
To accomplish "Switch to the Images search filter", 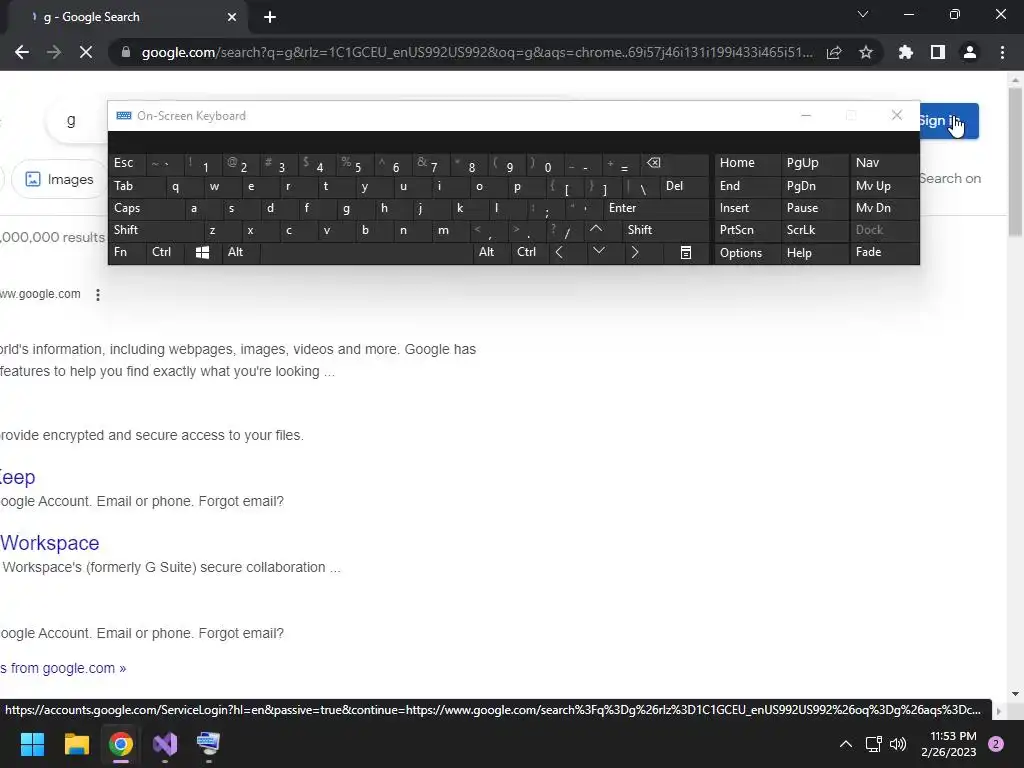I will [x=60, y=179].
